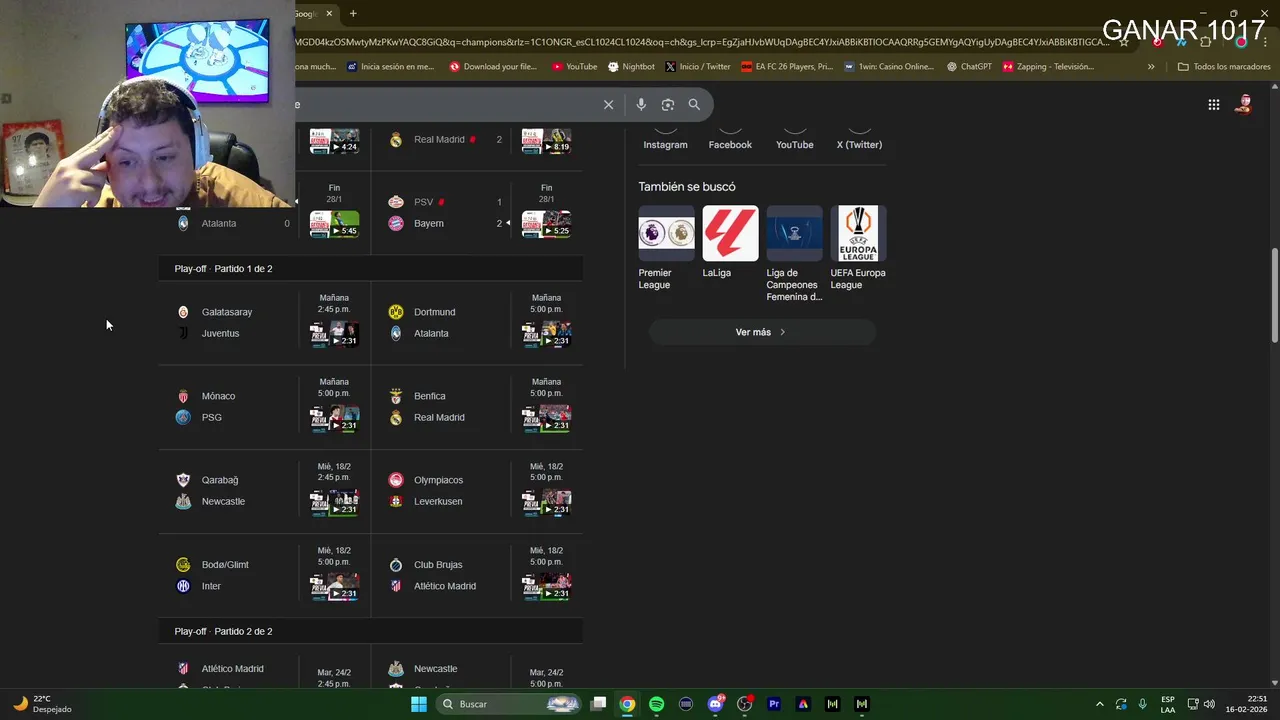Select the Premier League related search card
Screen dimensions: 1280x720
pyautogui.click(x=666, y=248)
